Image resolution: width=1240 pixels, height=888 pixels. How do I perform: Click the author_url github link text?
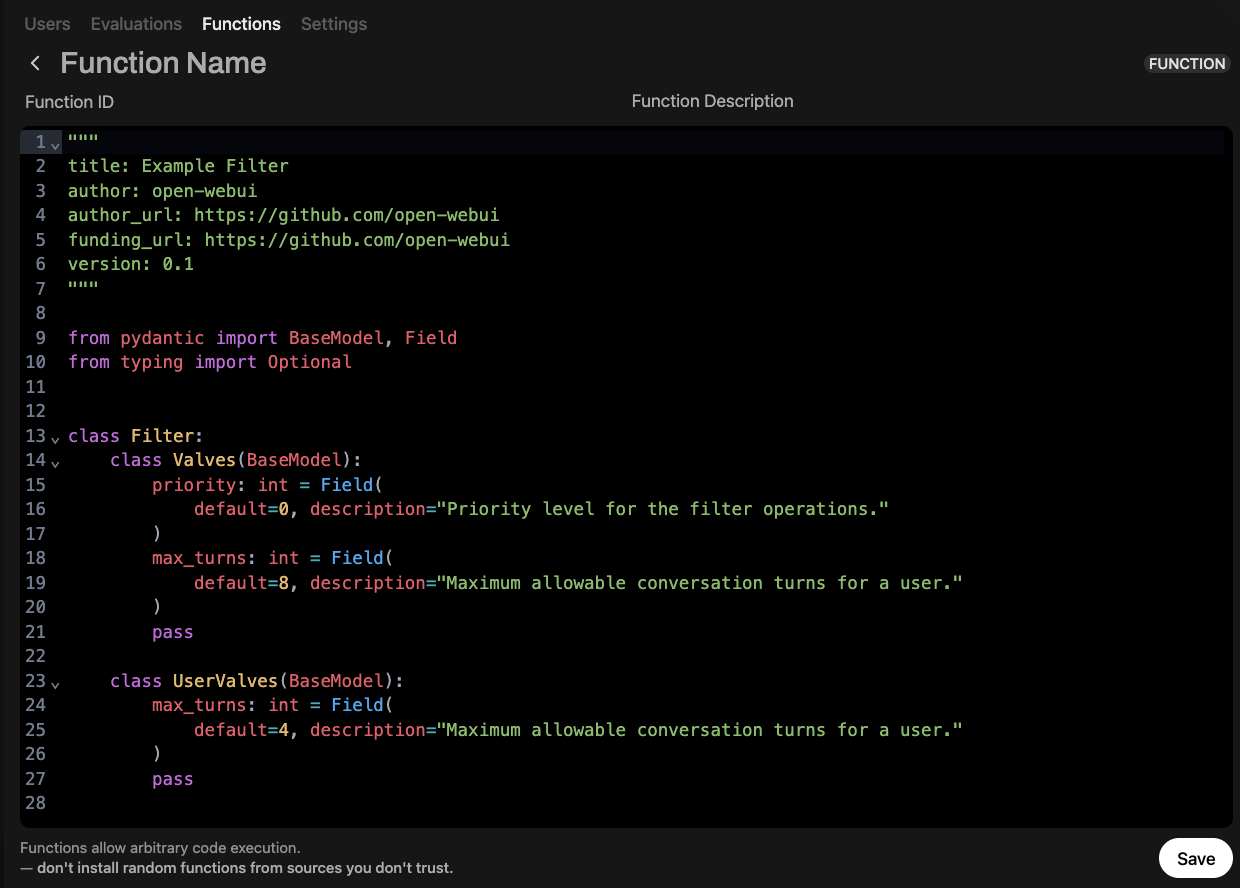pos(346,215)
